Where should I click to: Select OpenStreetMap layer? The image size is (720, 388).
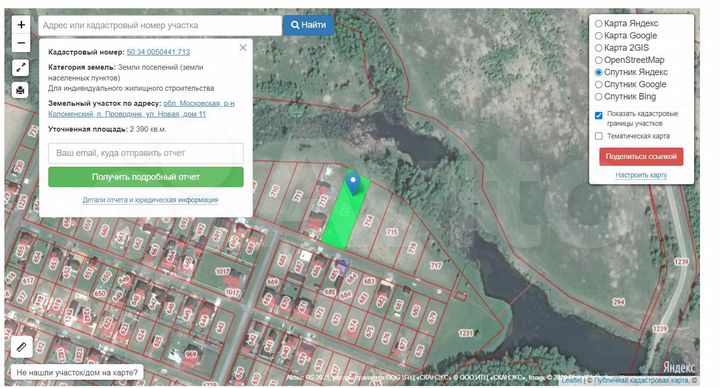(x=599, y=60)
